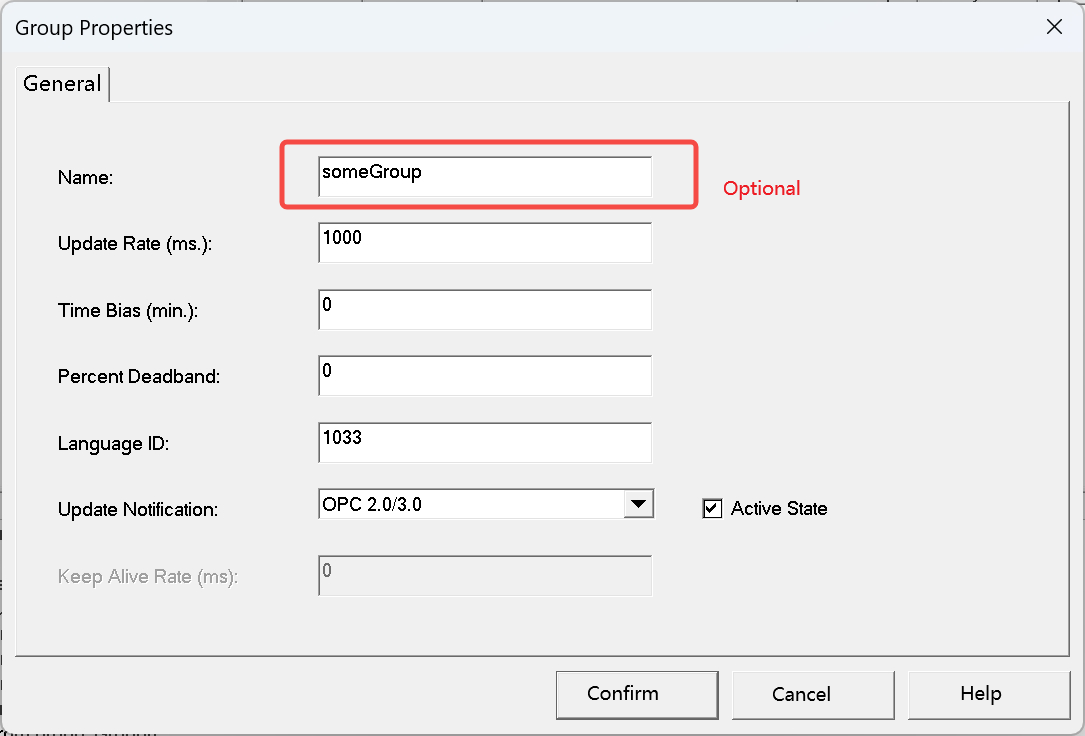The width and height of the screenshot is (1085, 736).
Task: Close the Group Properties dialog
Action: point(1054,27)
